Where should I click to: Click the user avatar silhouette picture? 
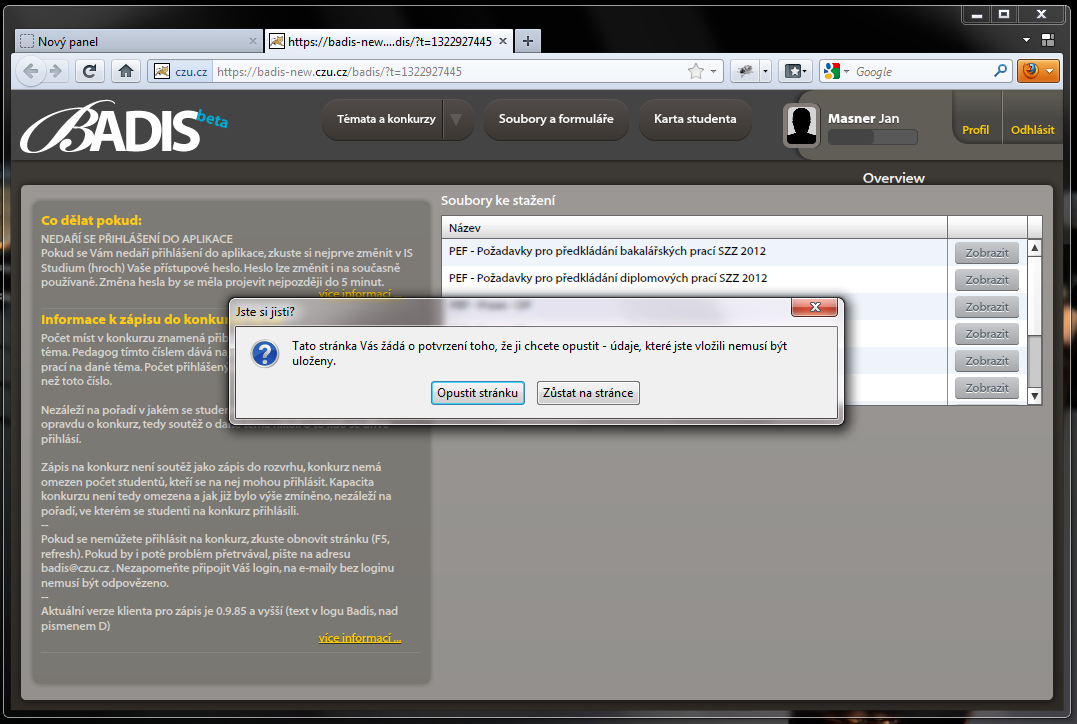pyautogui.click(x=802, y=125)
